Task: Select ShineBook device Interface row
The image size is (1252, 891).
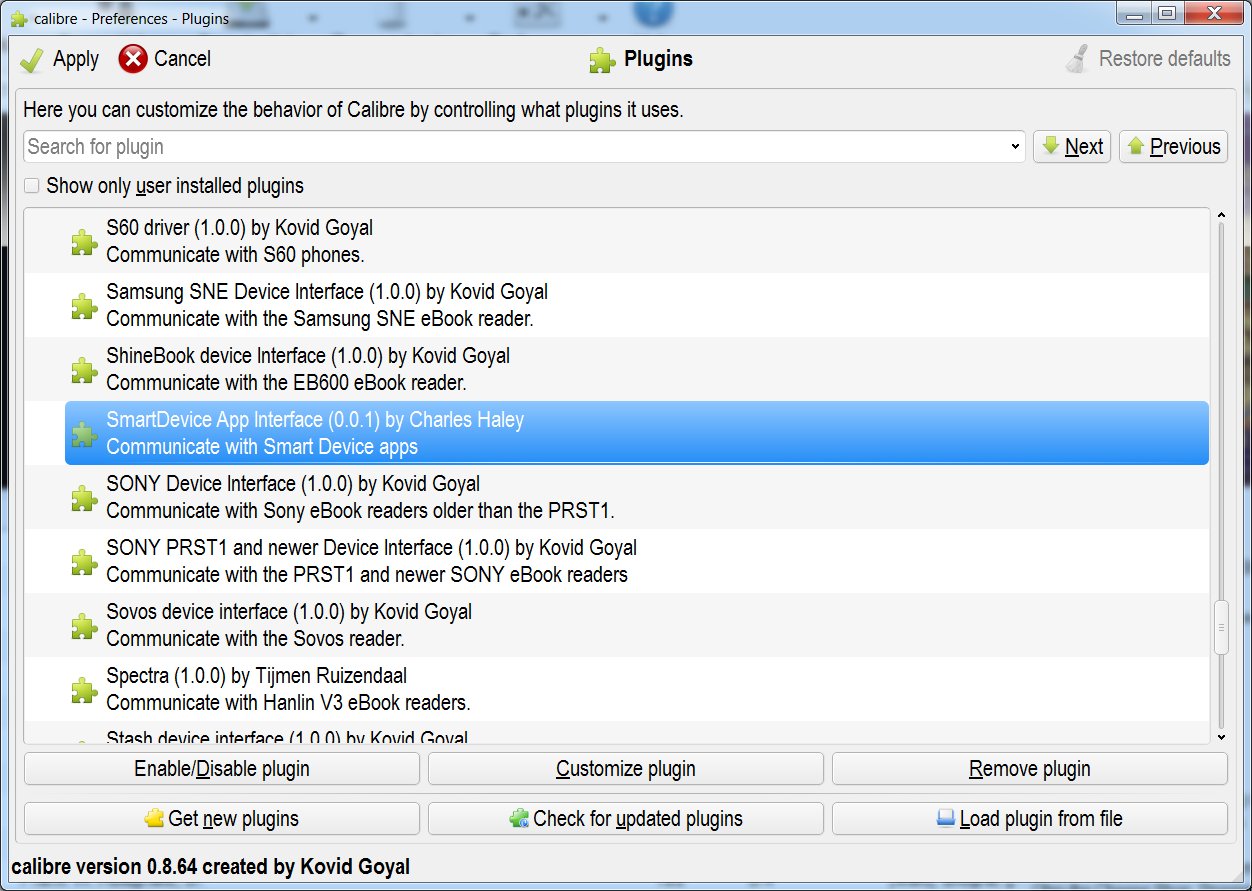Action: pos(637,369)
